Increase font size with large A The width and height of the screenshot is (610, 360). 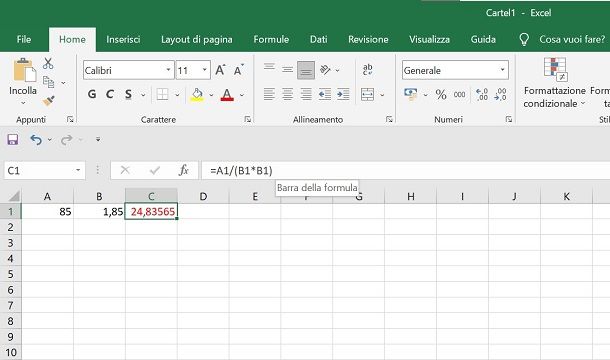[220, 70]
